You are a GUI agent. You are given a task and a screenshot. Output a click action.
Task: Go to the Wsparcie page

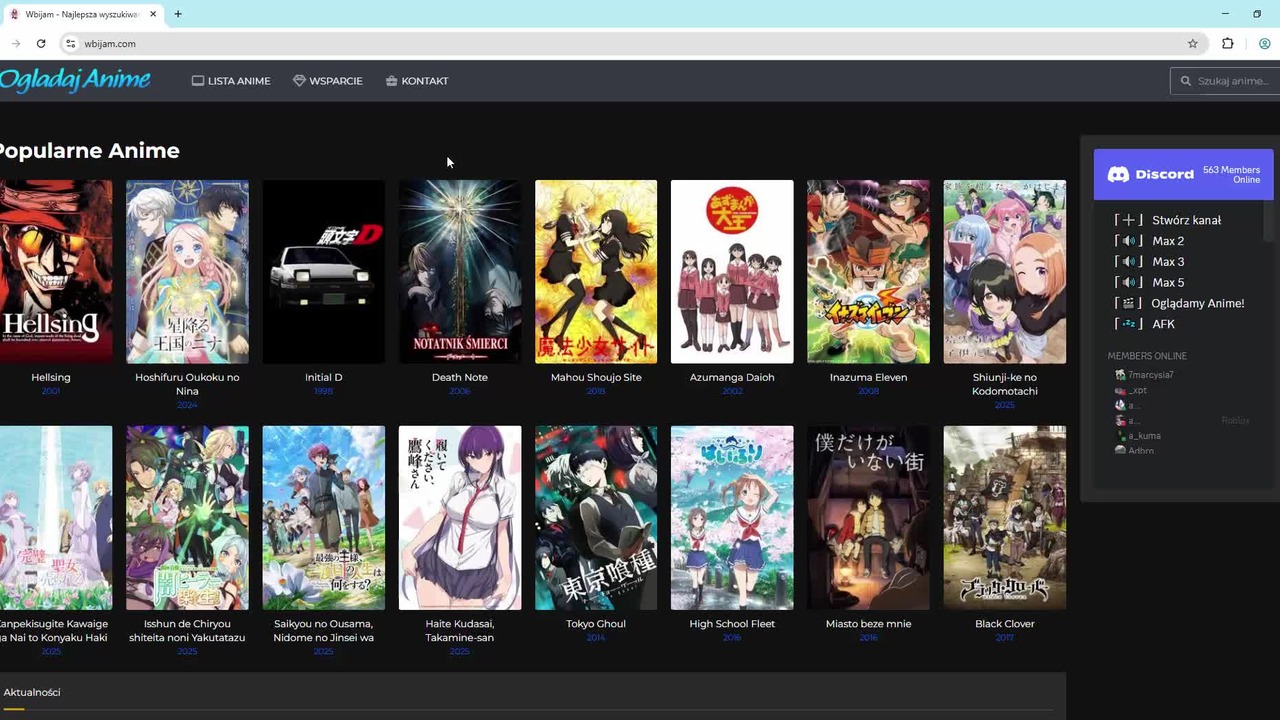(x=327, y=81)
